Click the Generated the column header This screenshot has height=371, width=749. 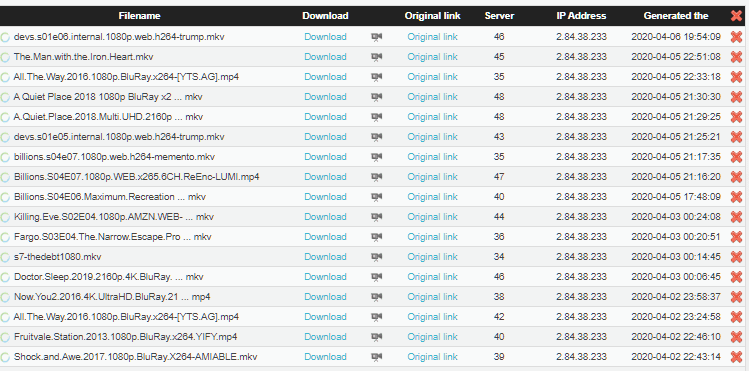coord(676,16)
